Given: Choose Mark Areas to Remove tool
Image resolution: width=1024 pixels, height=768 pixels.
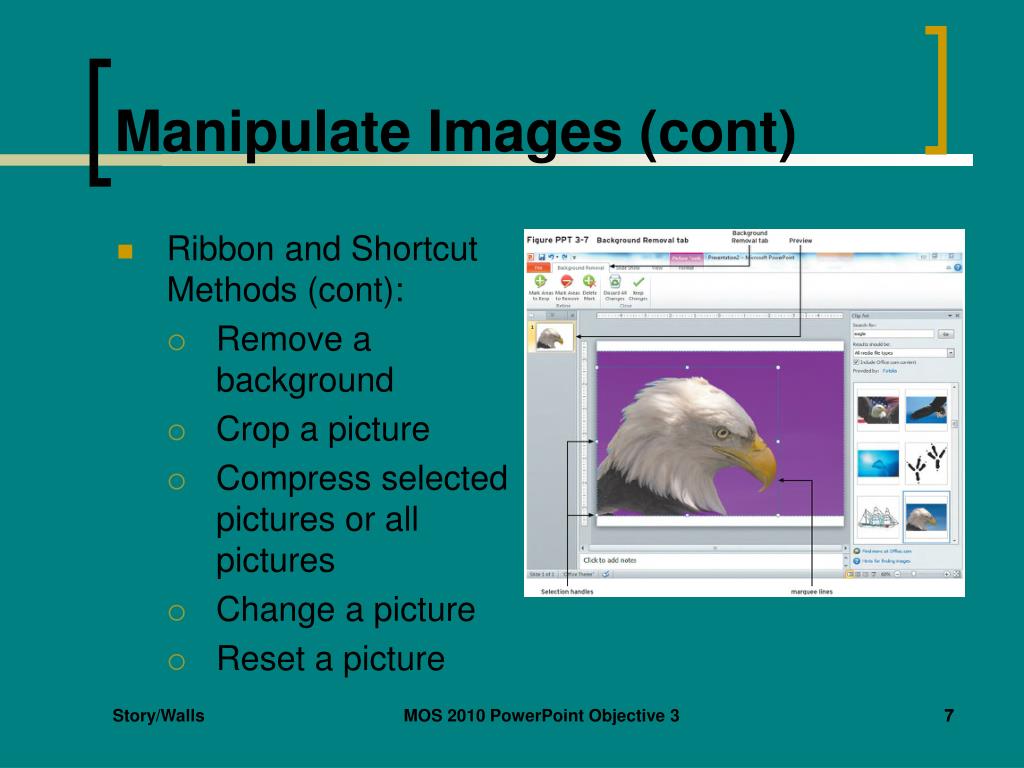Looking at the screenshot, I should (x=567, y=287).
